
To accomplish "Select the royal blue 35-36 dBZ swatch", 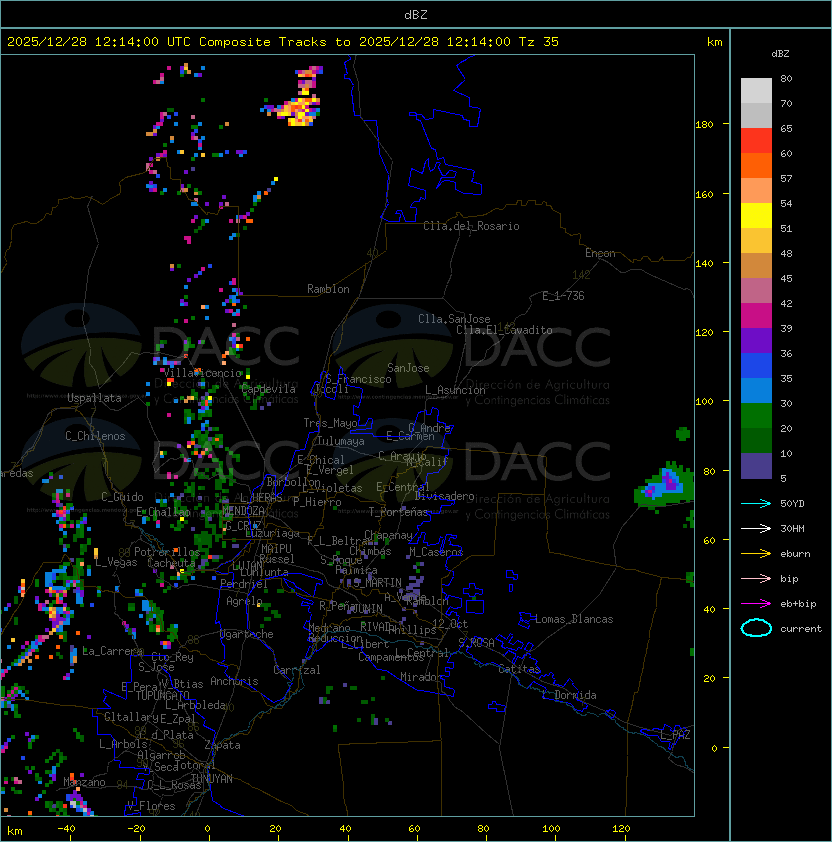I will point(756,366).
